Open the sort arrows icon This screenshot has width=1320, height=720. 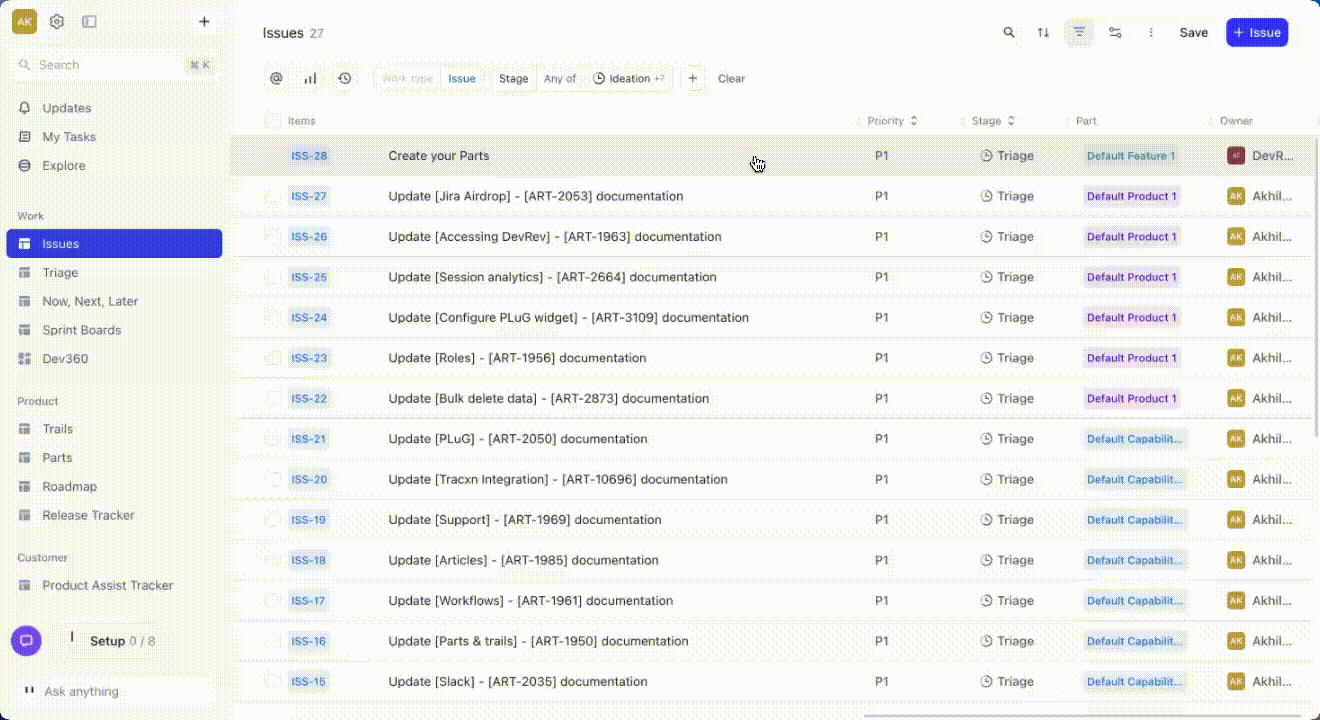point(1043,33)
